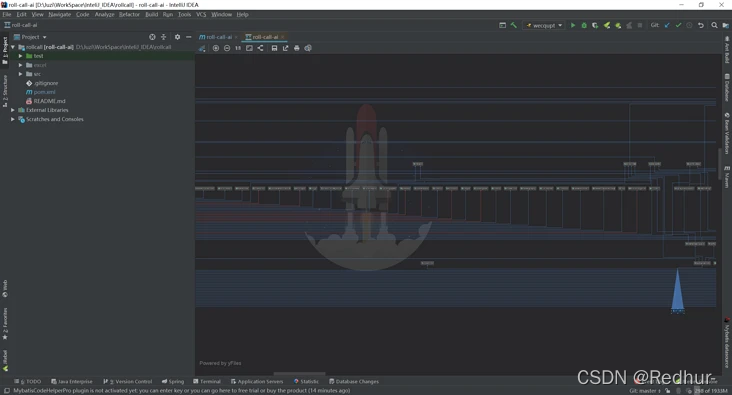Expand the excel folder

coord(21,65)
